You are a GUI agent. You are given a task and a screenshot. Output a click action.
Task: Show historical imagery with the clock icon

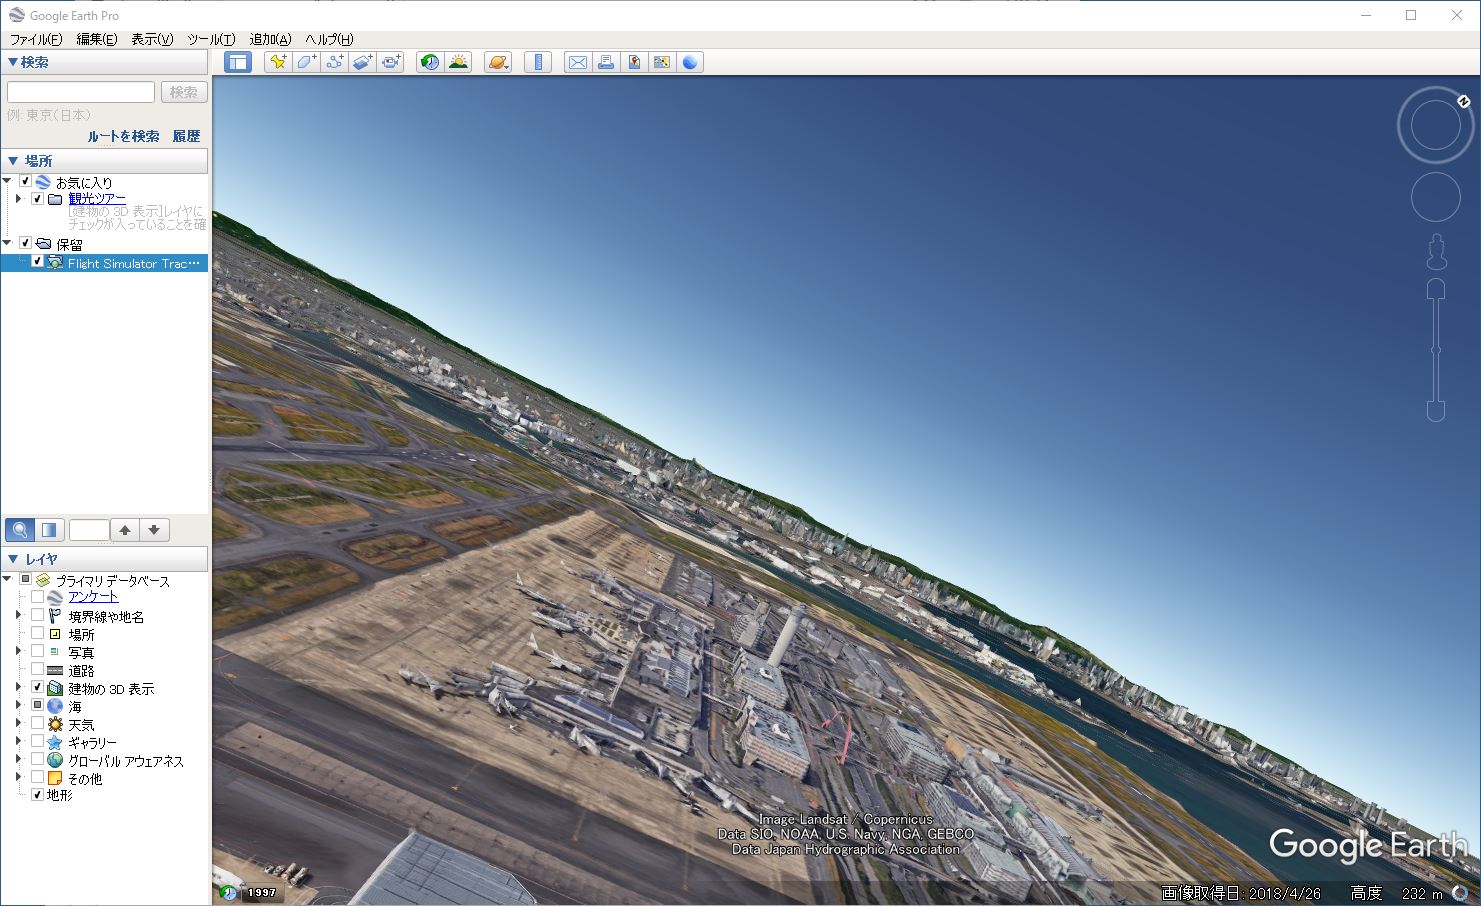pyautogui.click(x=430, y=62)
